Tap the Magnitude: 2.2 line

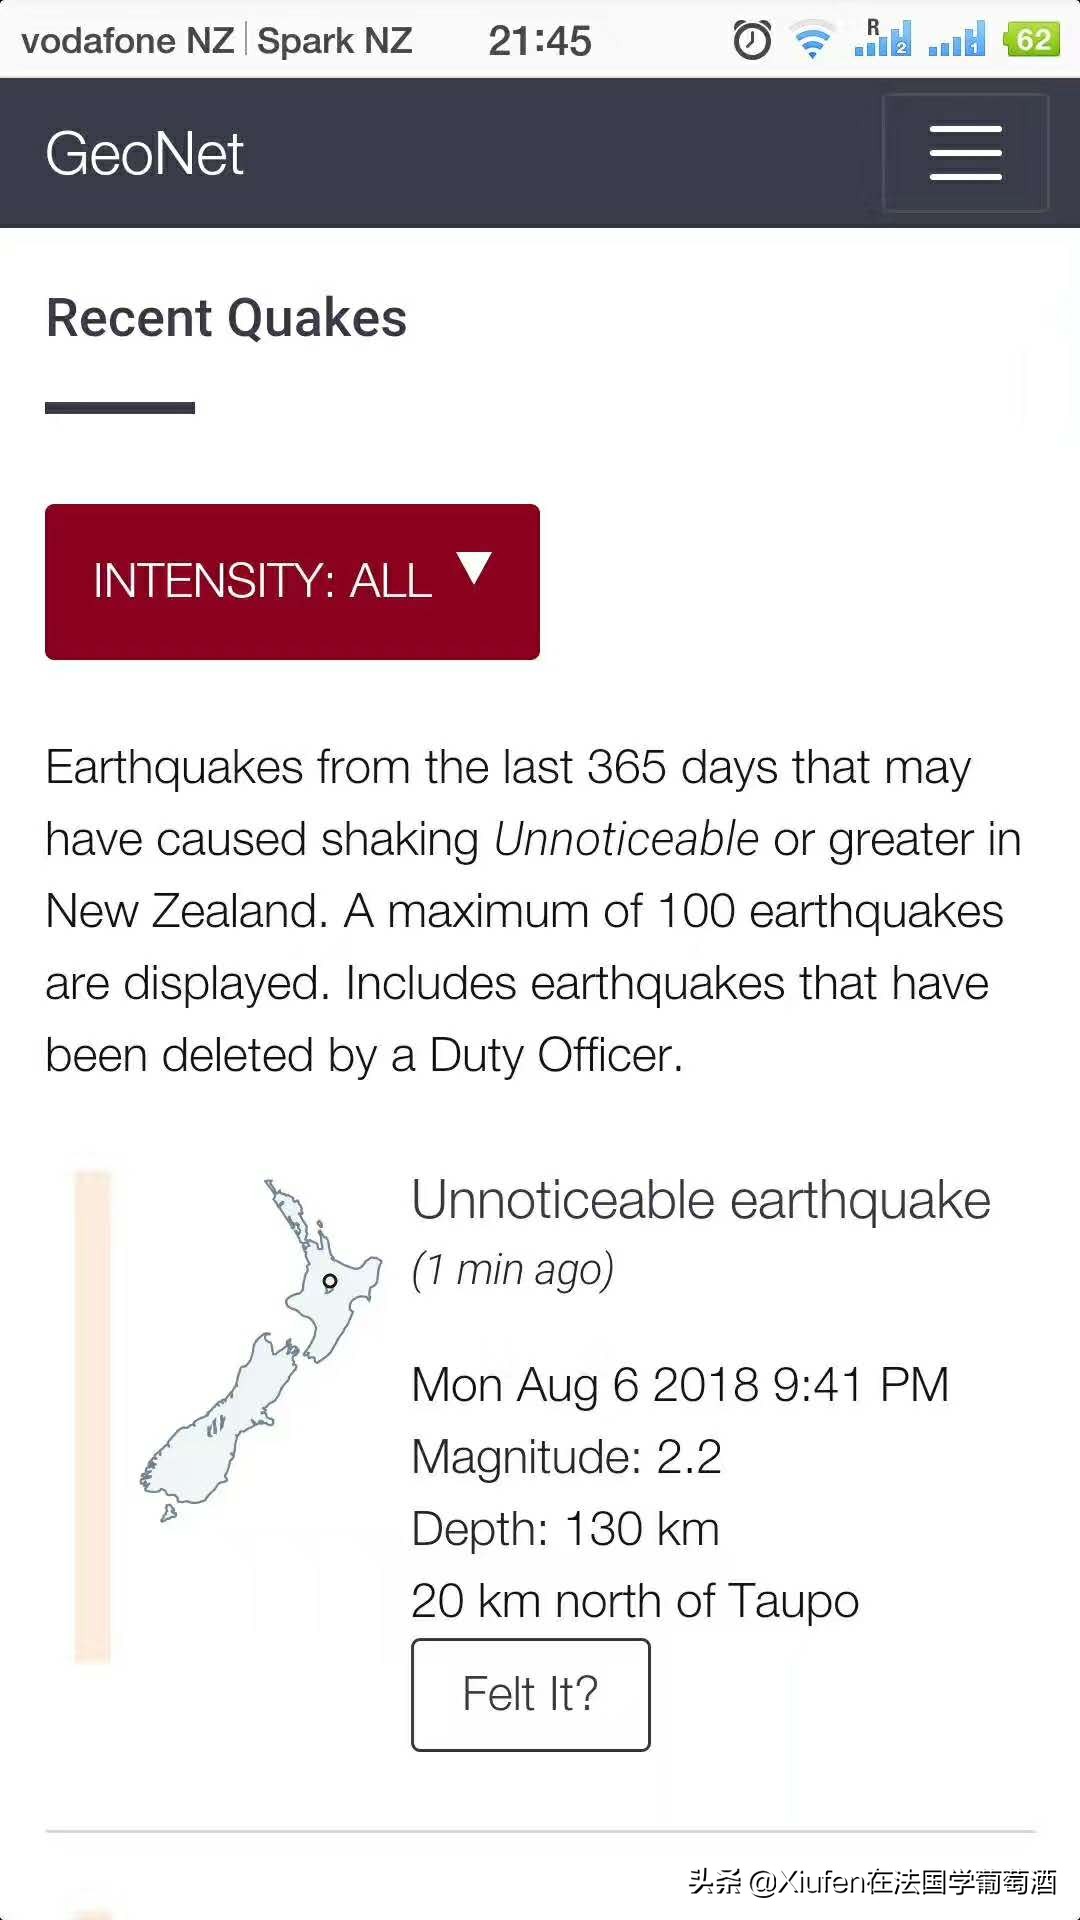click(567, 1457)
